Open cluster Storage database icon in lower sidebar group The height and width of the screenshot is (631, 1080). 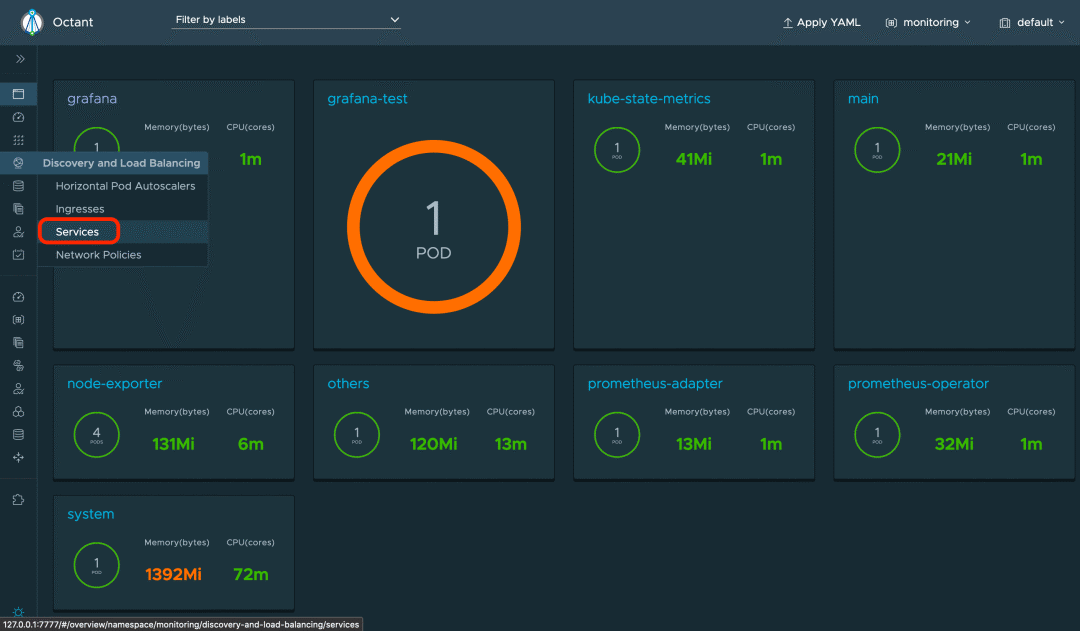(x=19, y=435)
